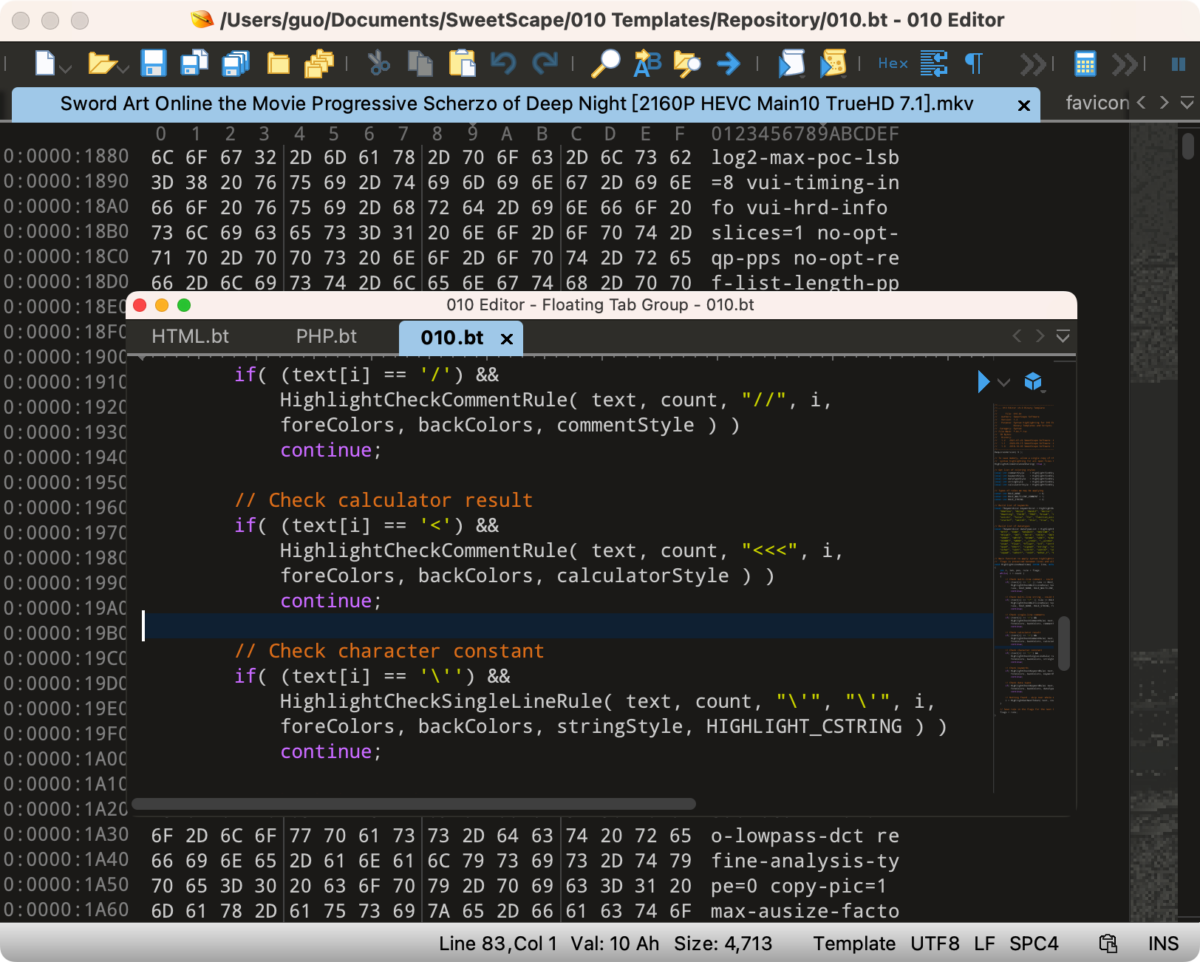Open the Find magnifying glass tool
1200x962 pixels.
pos(605,64)
